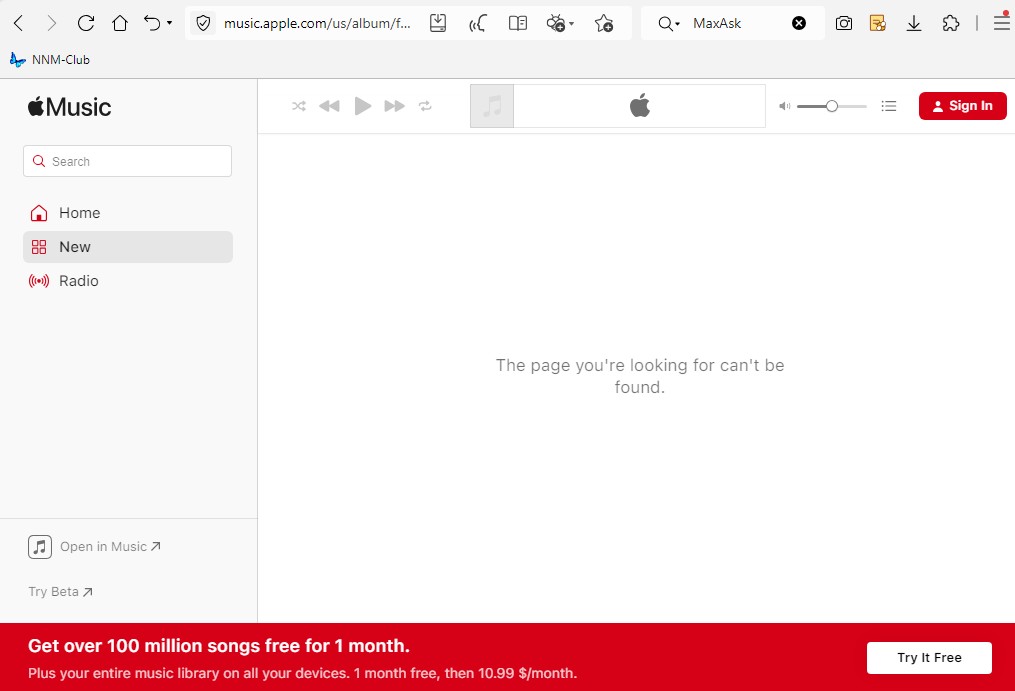Click the undo closed tab icon
This screenshot has width=1015, height=691.
(x=151, y=23)
